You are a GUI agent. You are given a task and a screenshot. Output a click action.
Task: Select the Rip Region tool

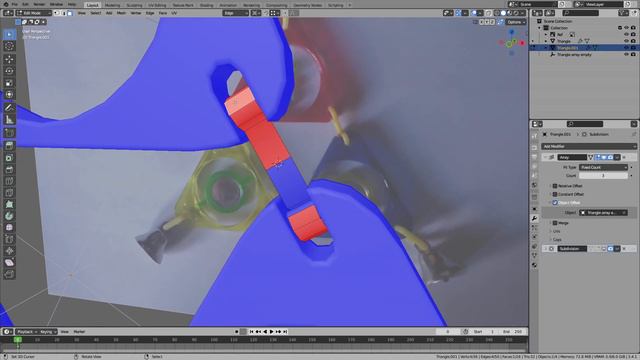coord(9,274)
